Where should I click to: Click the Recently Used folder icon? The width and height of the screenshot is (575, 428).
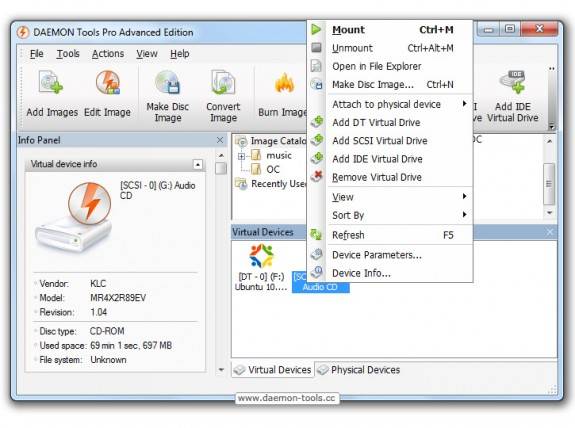coord(242,183)
